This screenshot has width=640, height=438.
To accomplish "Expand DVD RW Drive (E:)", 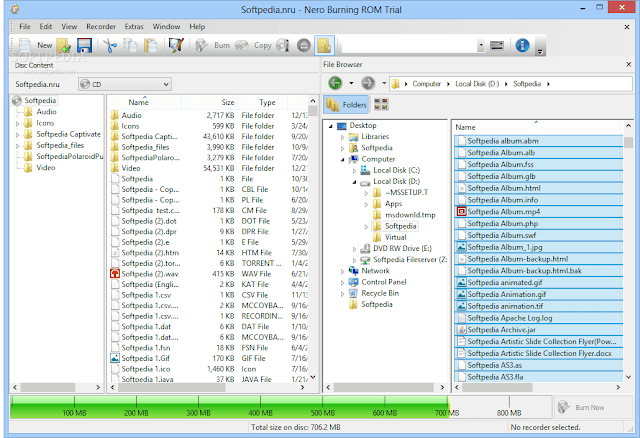I will (x=354, y=249).
